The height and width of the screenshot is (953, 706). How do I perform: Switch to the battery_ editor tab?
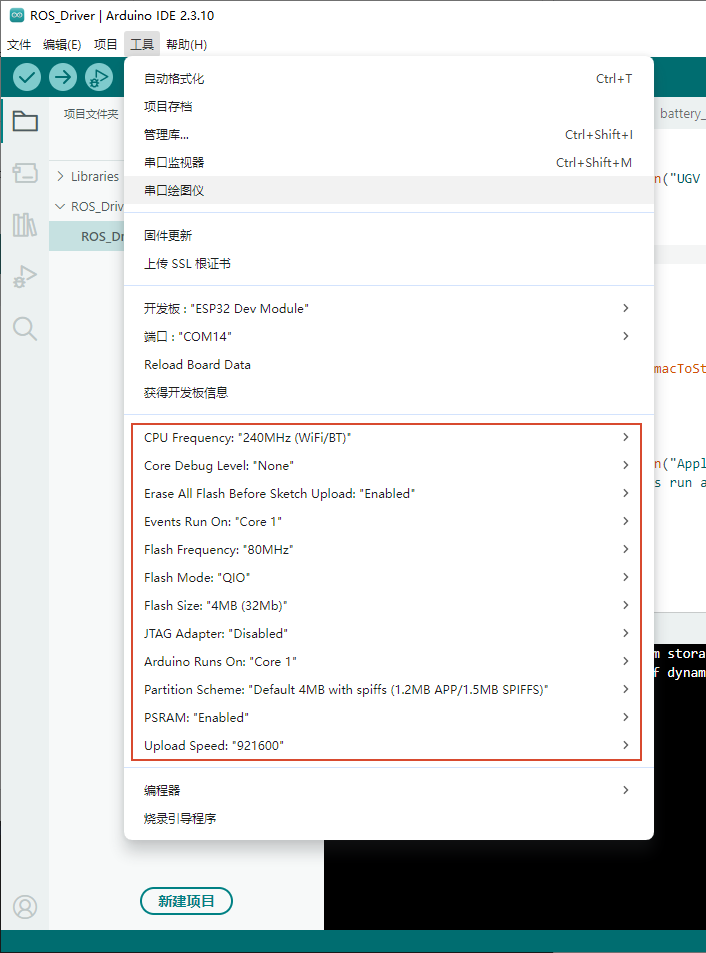682,114
